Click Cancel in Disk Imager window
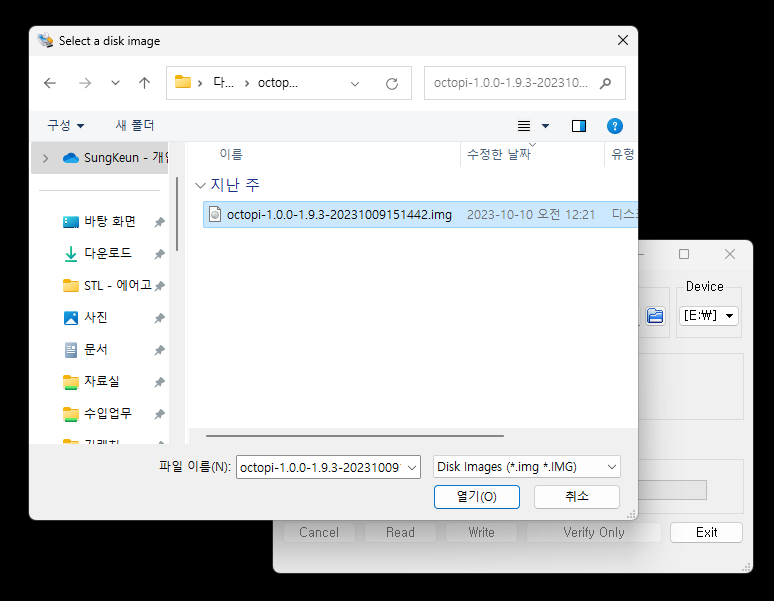 (319, 532)
